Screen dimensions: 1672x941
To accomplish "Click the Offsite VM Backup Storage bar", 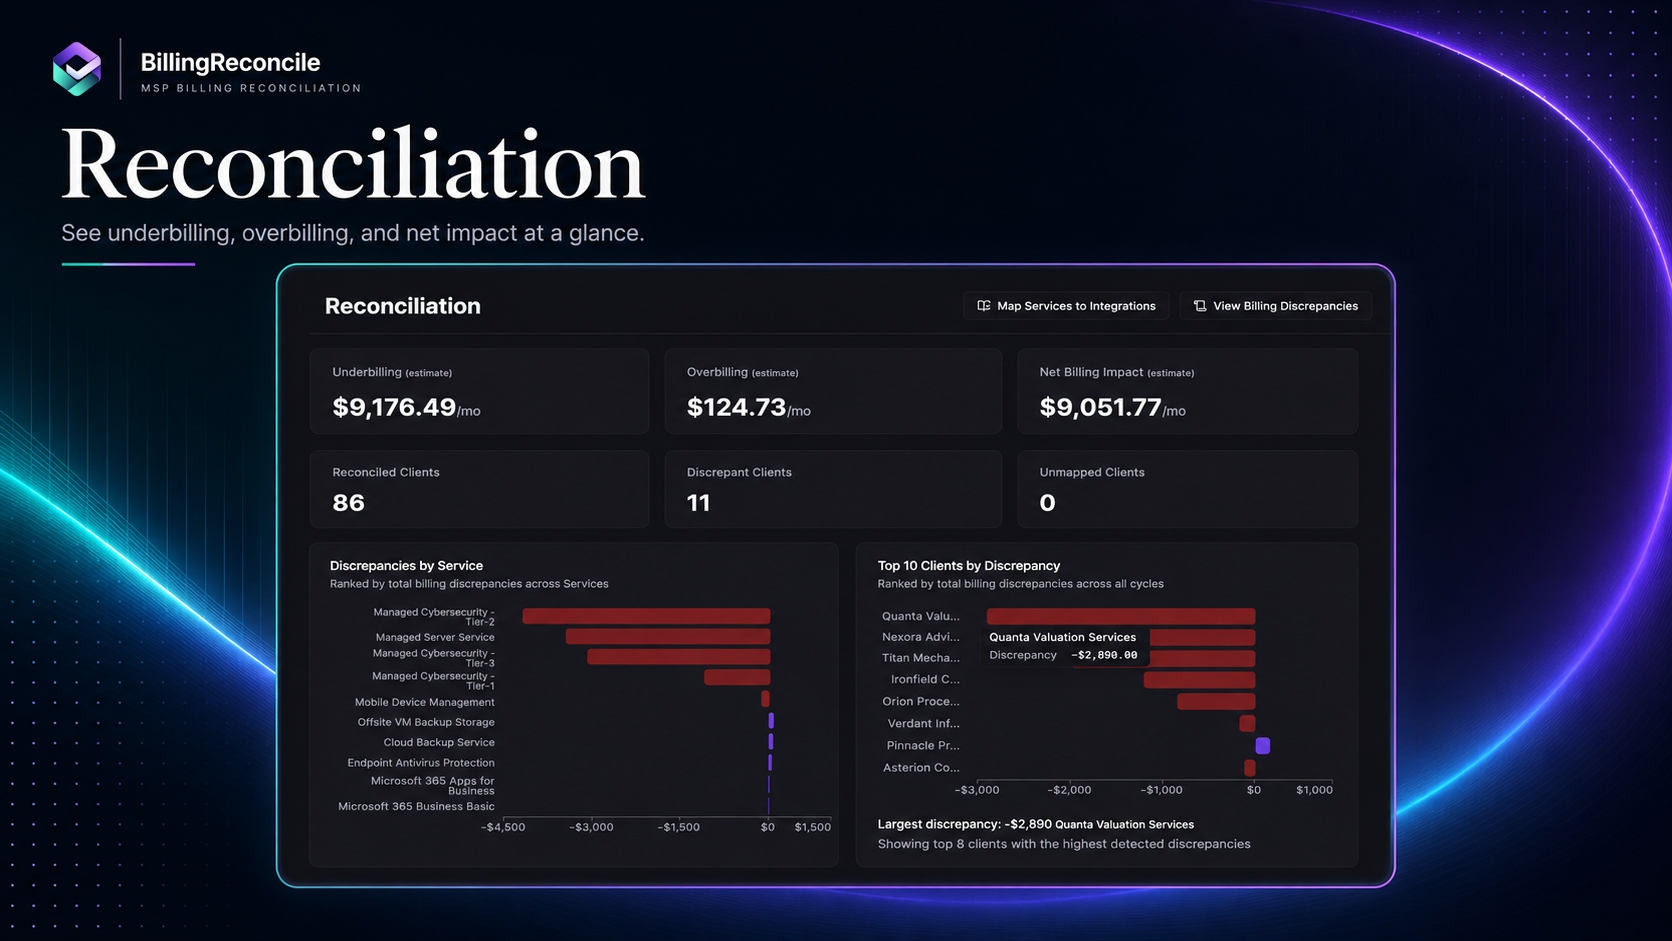I will pyautogui.click(x=771, y=721).
